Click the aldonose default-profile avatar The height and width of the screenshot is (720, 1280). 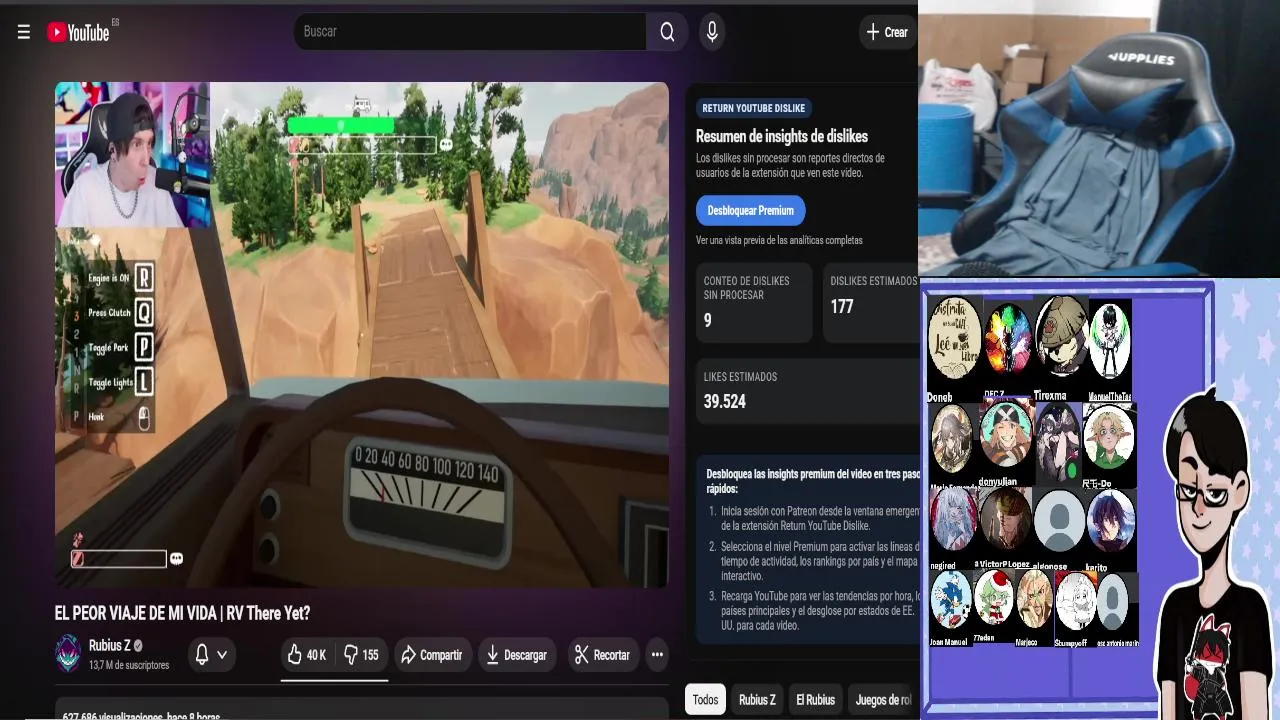(1059, 521)
